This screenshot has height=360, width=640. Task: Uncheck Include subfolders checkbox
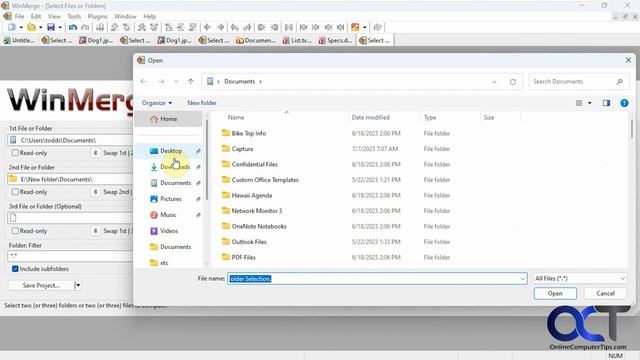[x=15, y=269]
